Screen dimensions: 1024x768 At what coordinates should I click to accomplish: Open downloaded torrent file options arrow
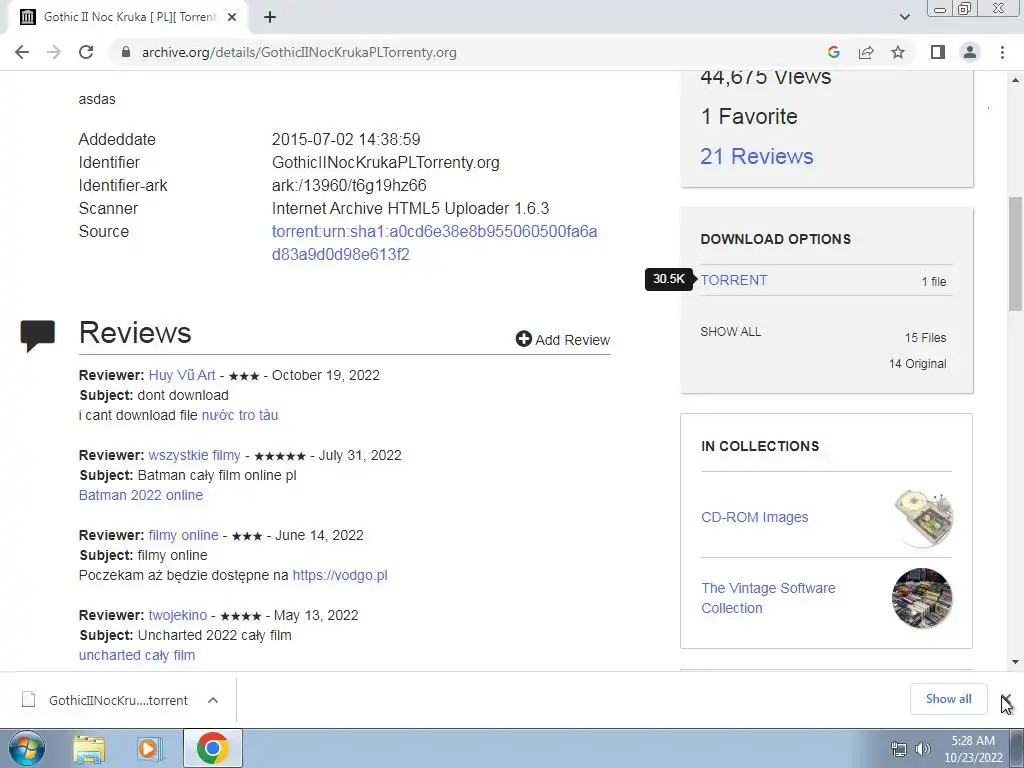[x=213, y=700]
